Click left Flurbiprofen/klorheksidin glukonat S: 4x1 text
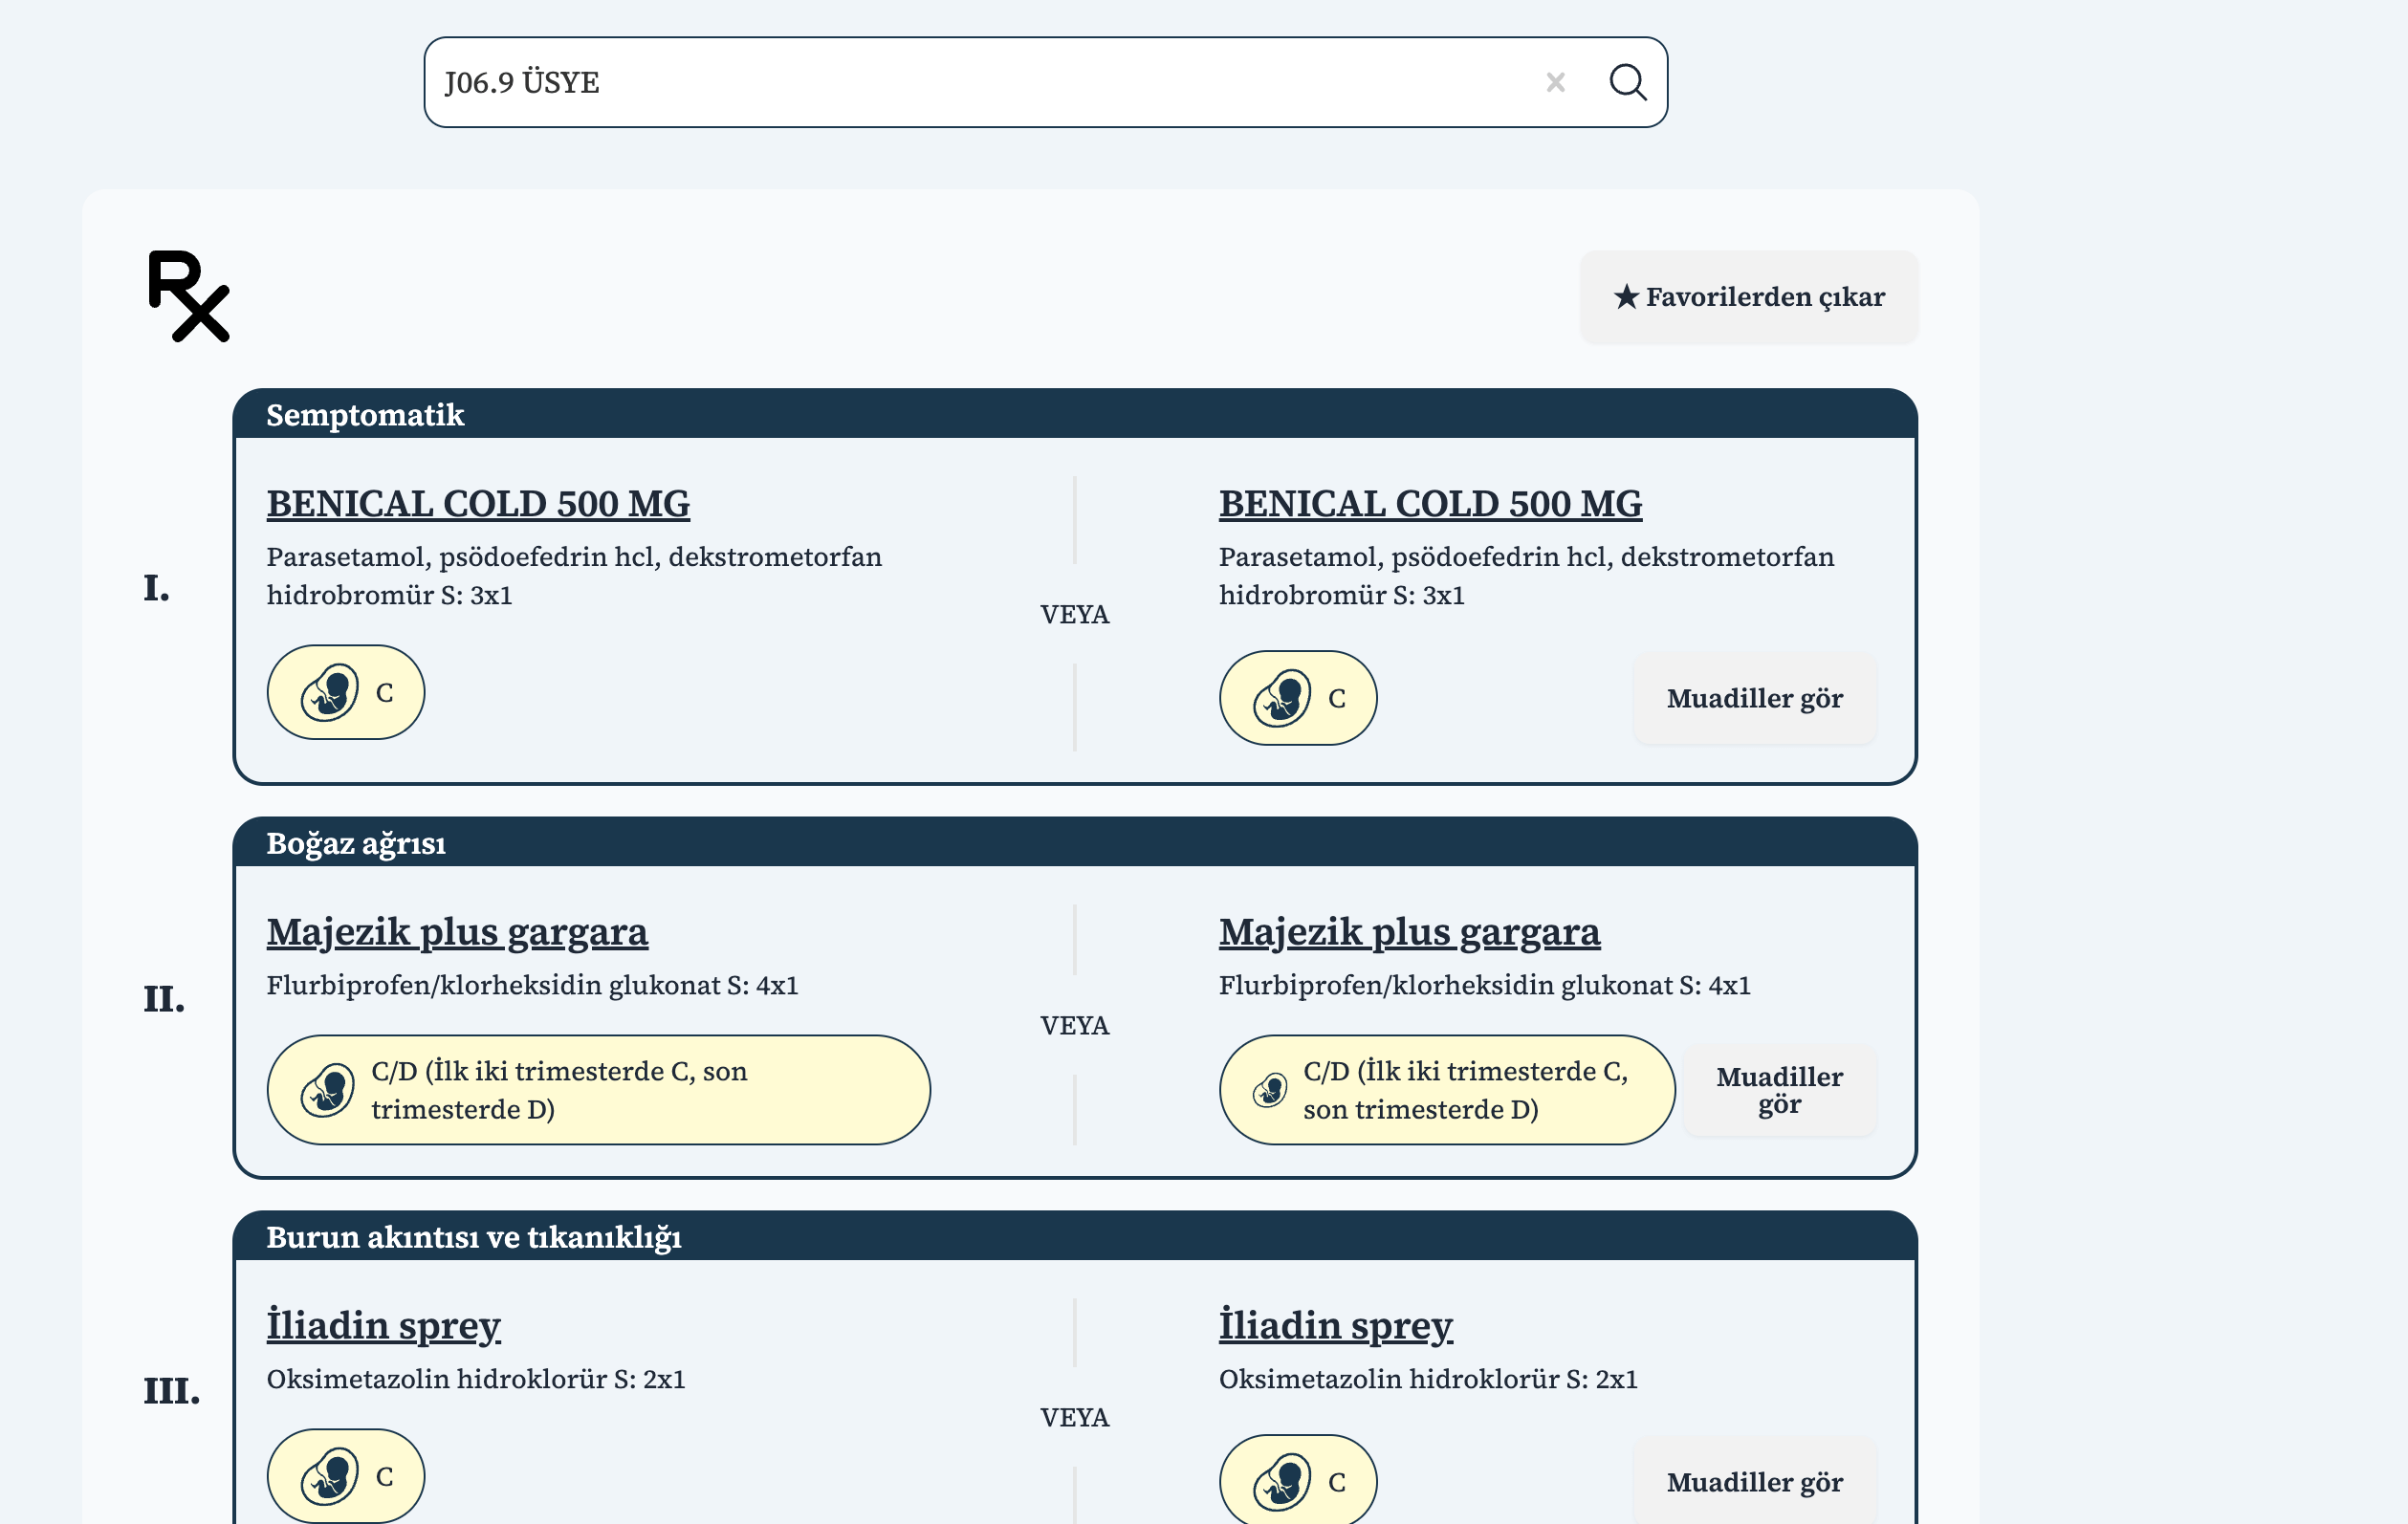Screen dimensions: 2408x1524 (532, 985)
